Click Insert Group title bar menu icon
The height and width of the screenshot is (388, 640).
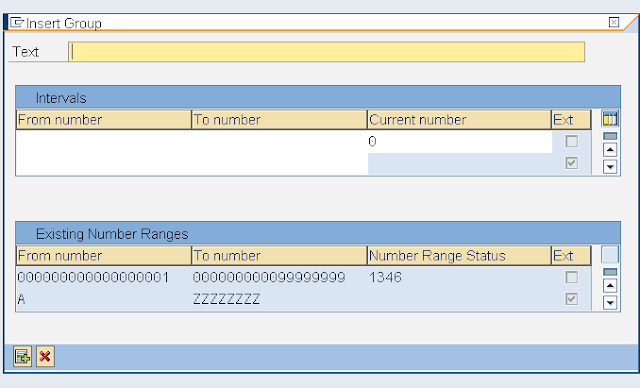[16, 22]
